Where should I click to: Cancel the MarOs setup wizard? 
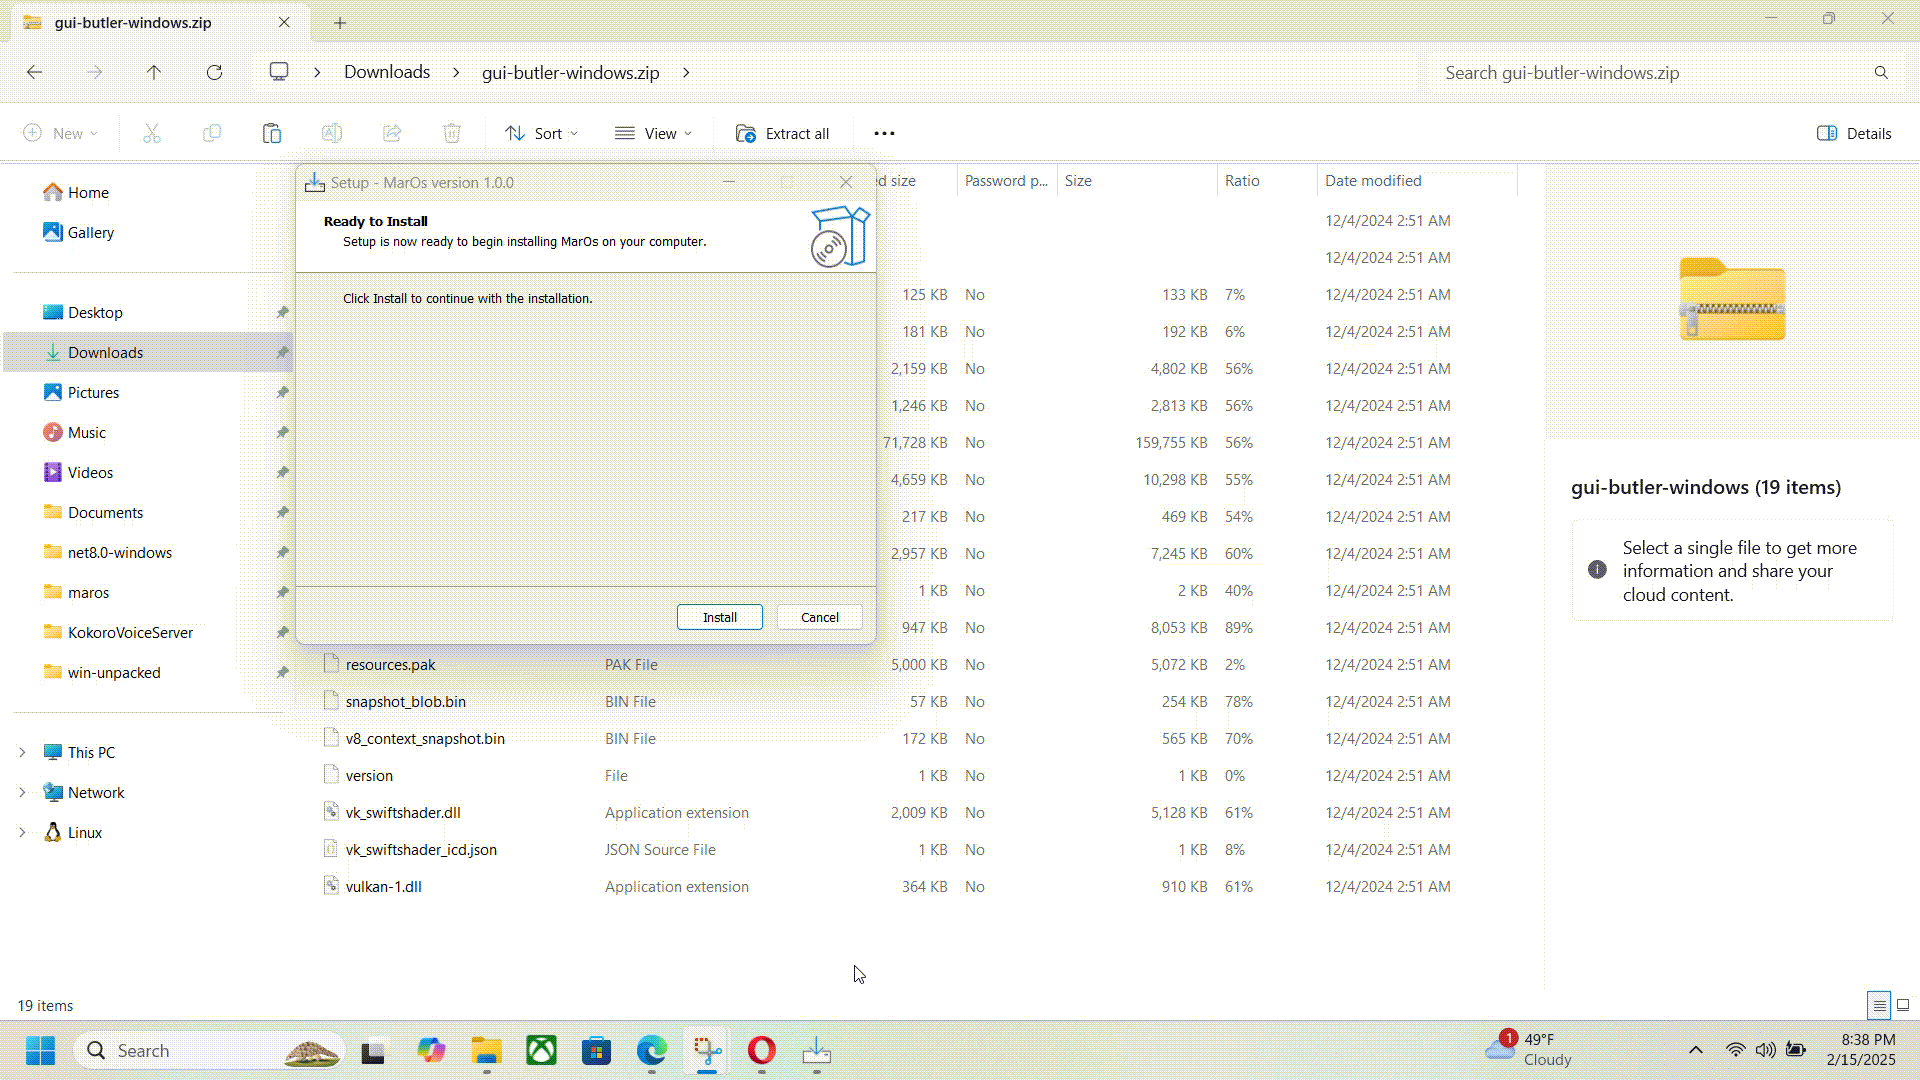click(x=819, y=617)
